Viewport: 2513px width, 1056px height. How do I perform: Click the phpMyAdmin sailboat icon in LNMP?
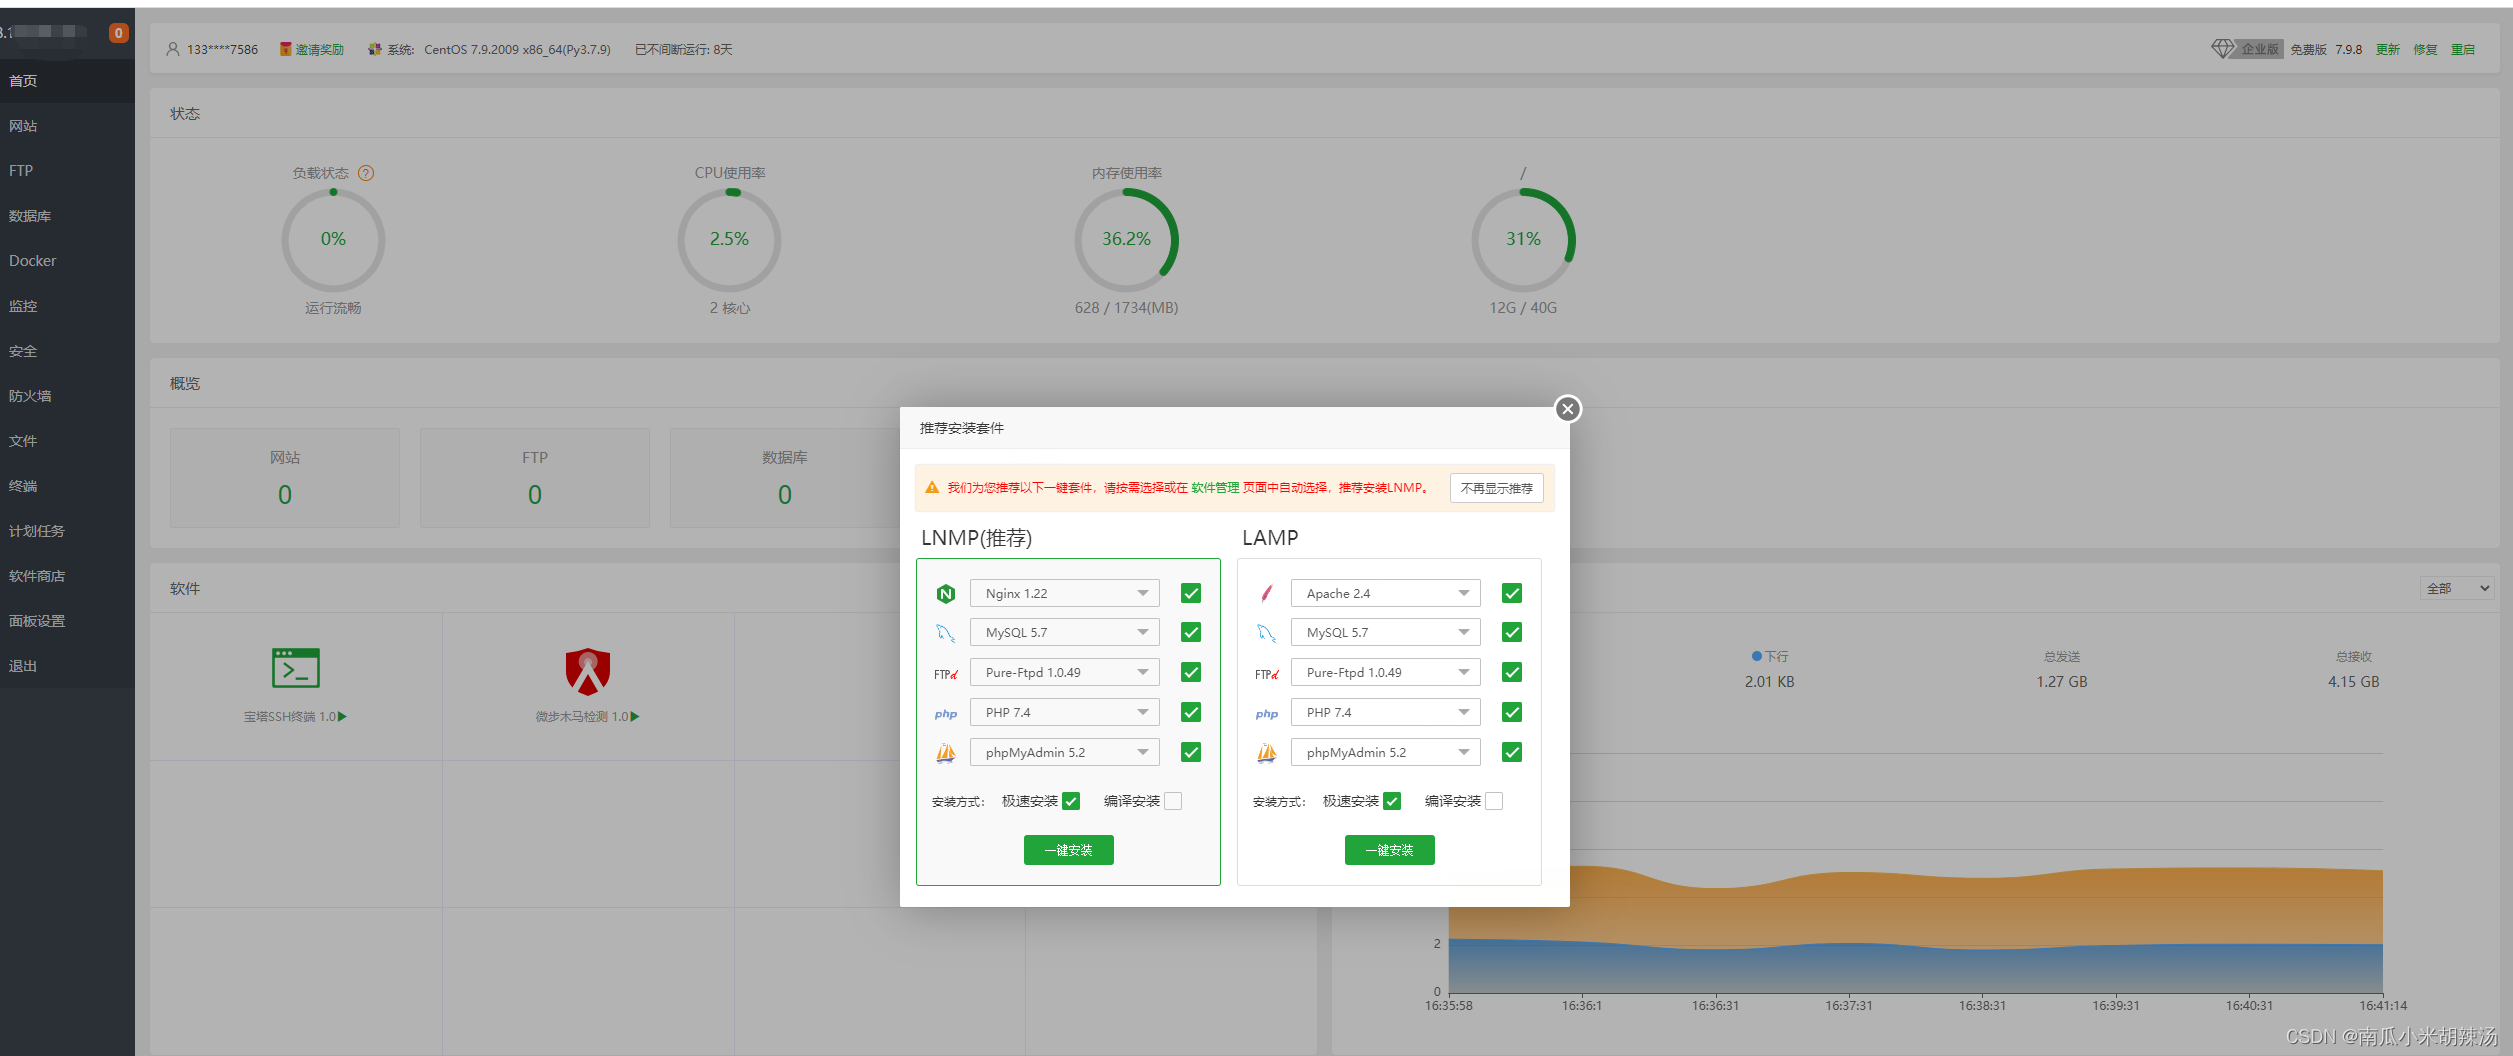(x=946, y=753)
